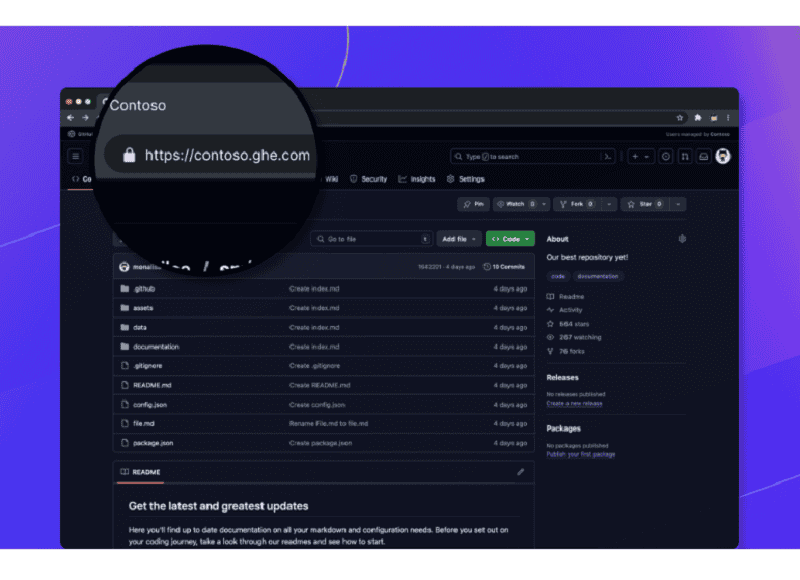This screenshot has height=580, width=800.
Task: Click the 'documentation' topic tag
Action: coord(597,276)
